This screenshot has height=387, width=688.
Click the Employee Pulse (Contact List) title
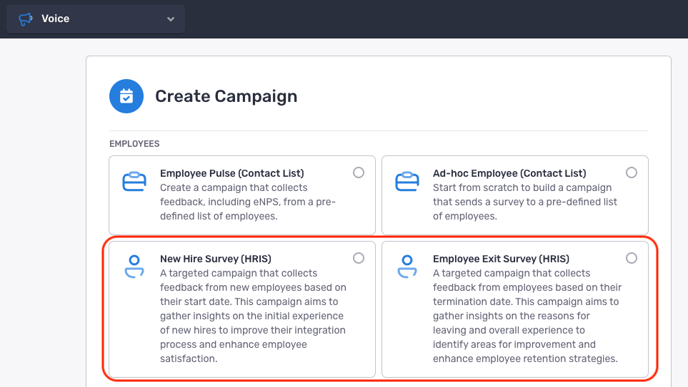232,173
